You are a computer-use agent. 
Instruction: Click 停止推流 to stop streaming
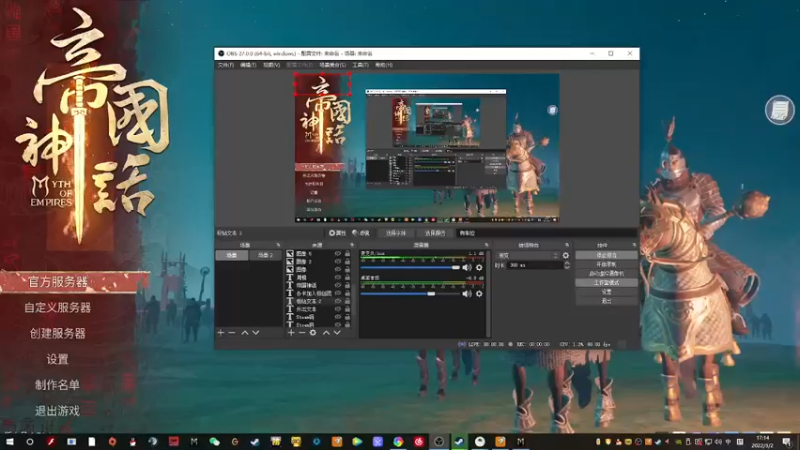pos(606,255)
